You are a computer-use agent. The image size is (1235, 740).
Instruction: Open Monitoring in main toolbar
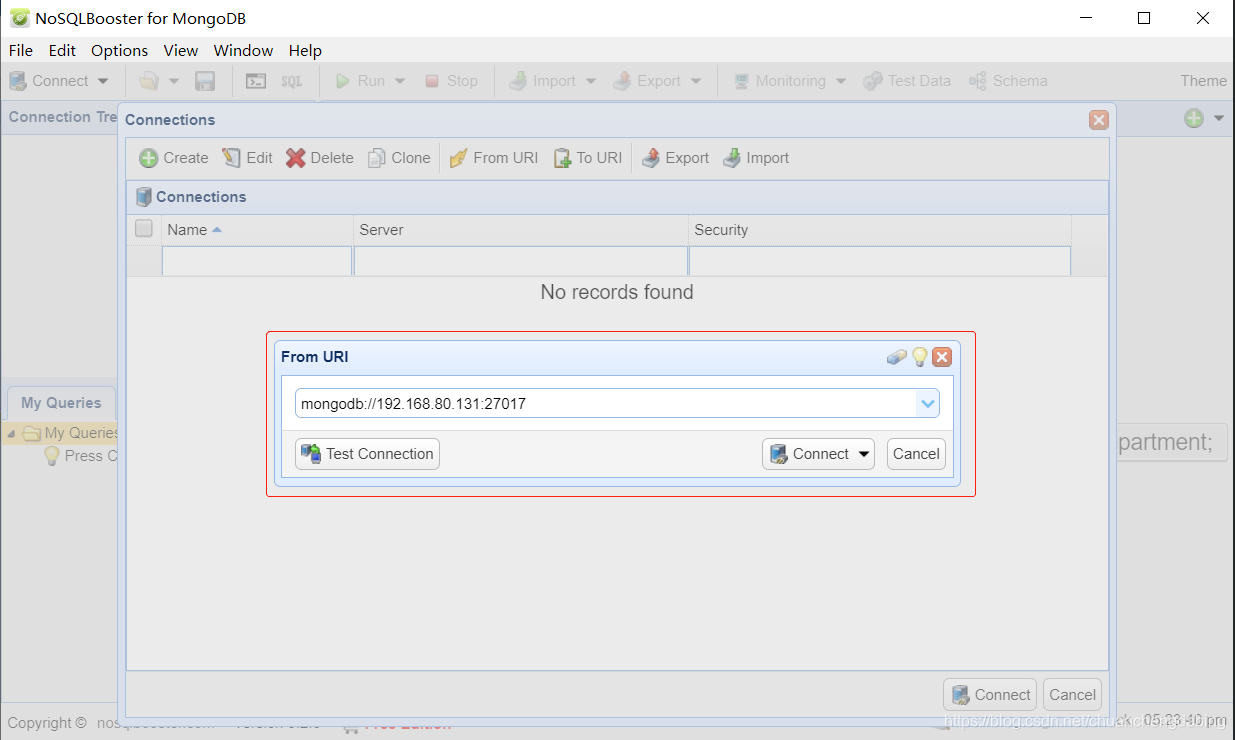coord(780,81)
